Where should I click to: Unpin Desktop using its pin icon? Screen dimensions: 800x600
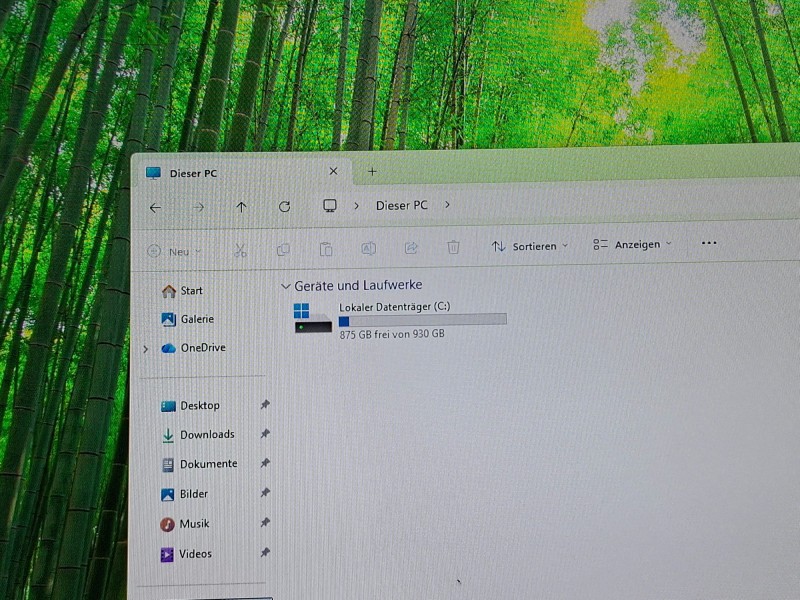(265, 405)
